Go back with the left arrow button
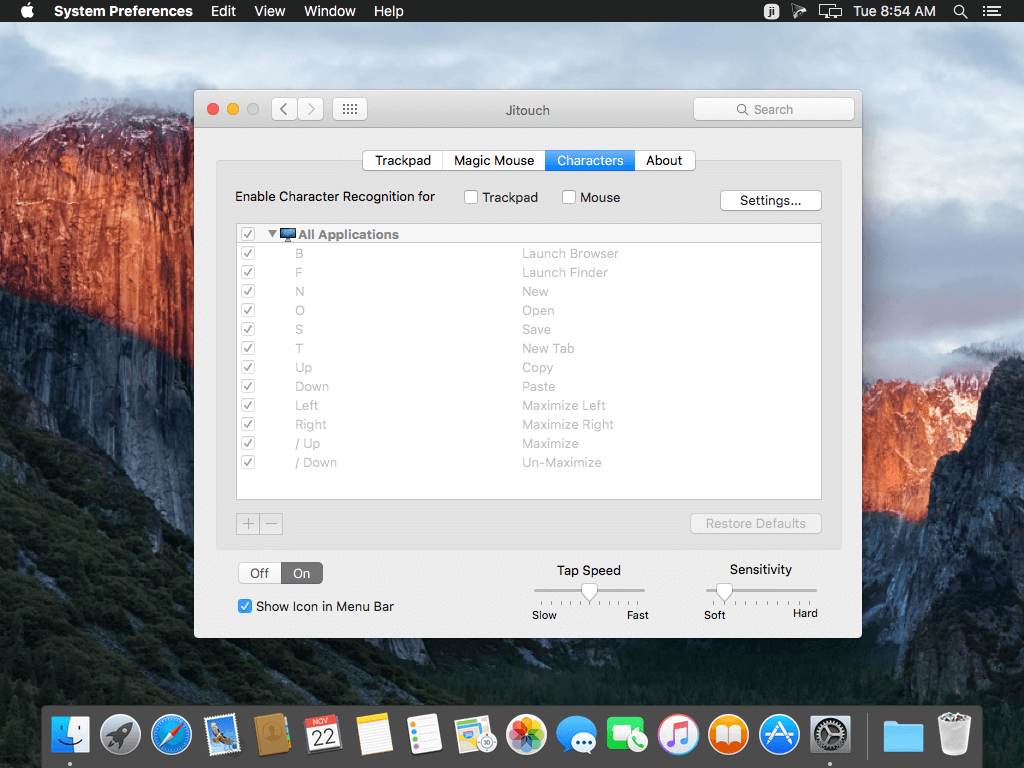Viewport: 1024px width, 768px height. (284, 109)
